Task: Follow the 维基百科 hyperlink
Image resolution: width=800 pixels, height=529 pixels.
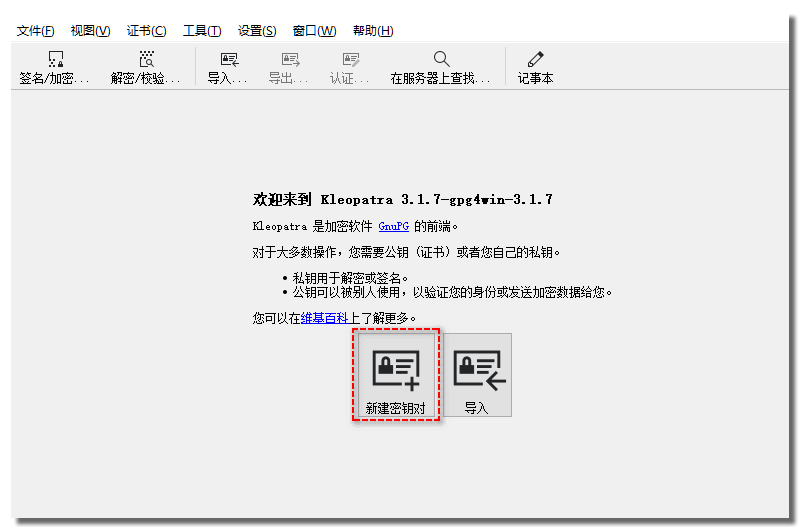Action: click(x=324, y=318)
